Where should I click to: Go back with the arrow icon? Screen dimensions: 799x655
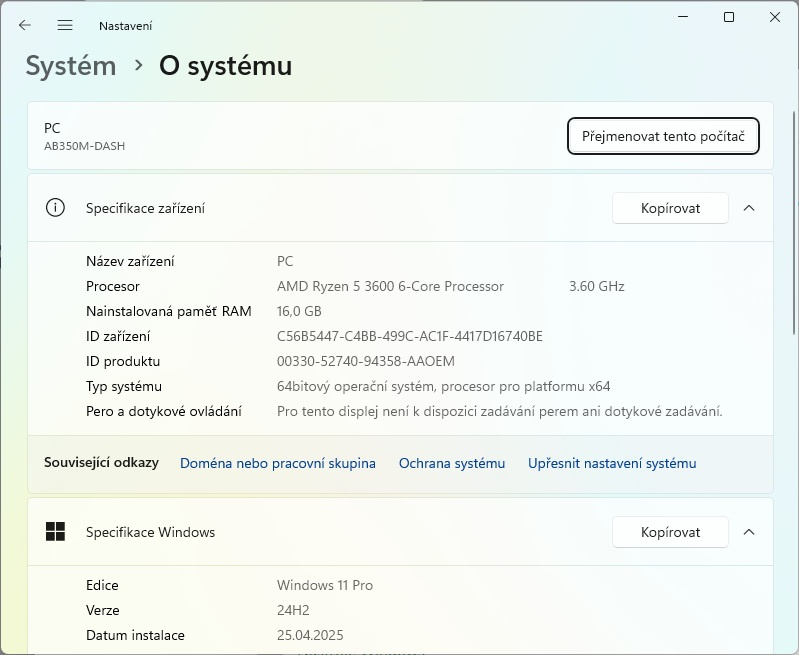coord(24,25)
